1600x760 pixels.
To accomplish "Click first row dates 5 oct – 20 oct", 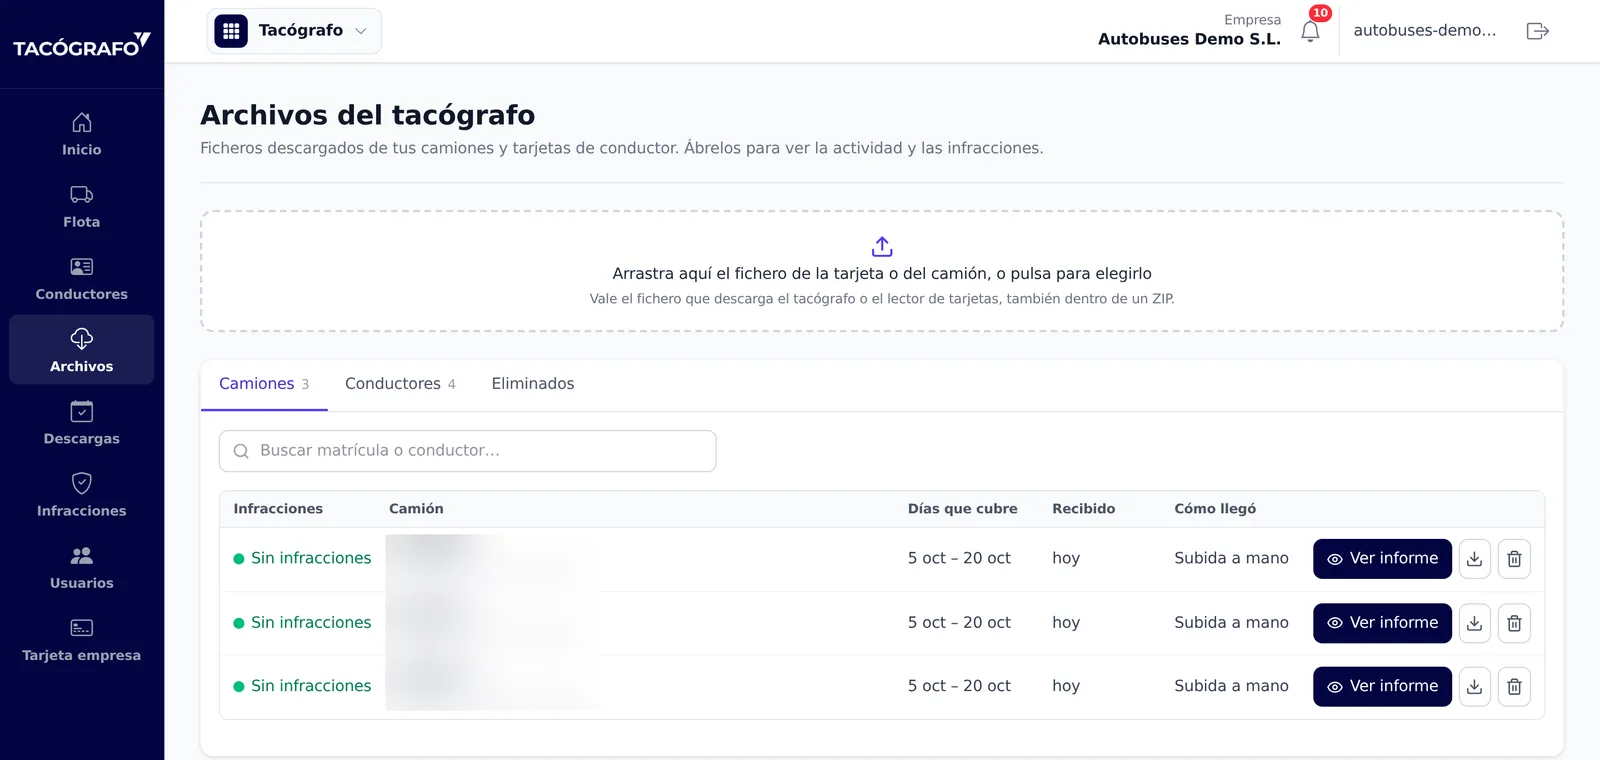I will point(959,558).
